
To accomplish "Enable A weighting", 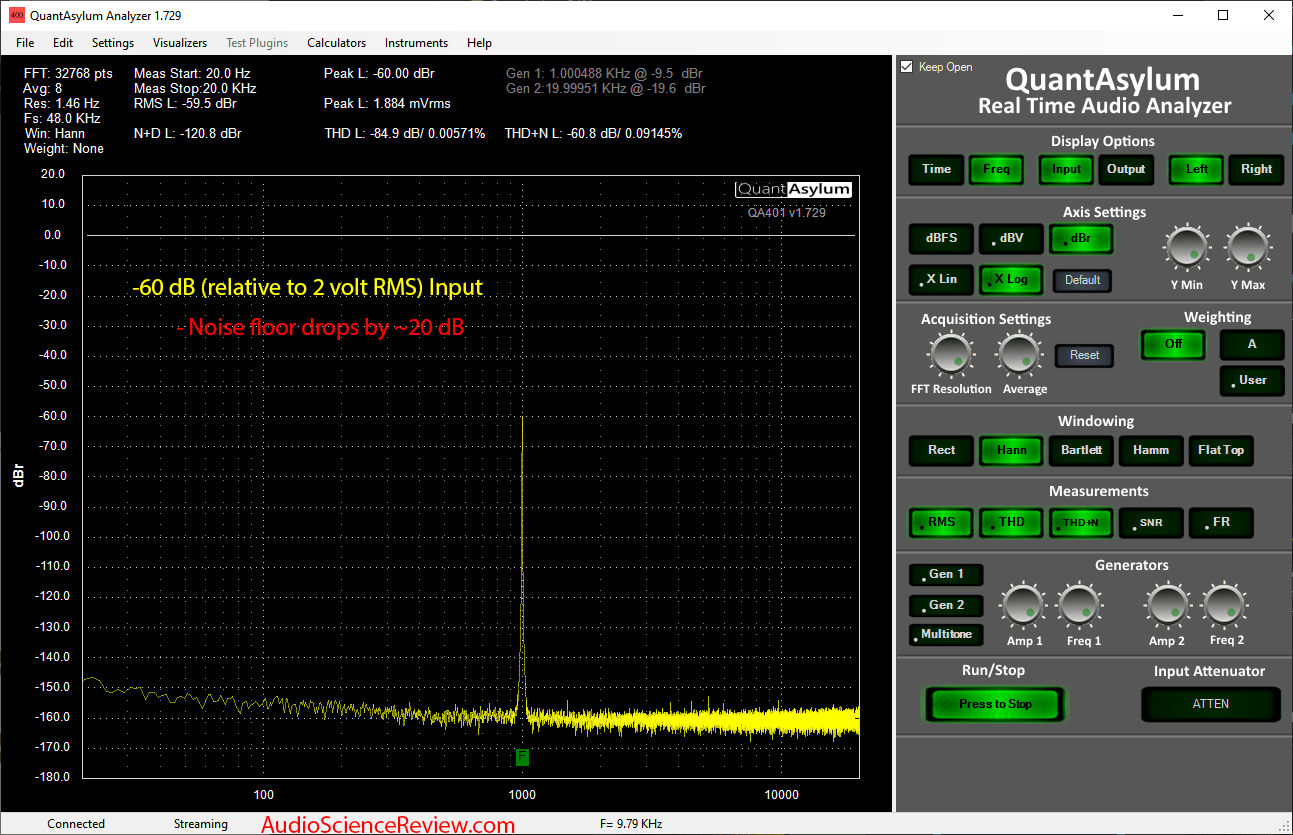I will pos(1251,345).
